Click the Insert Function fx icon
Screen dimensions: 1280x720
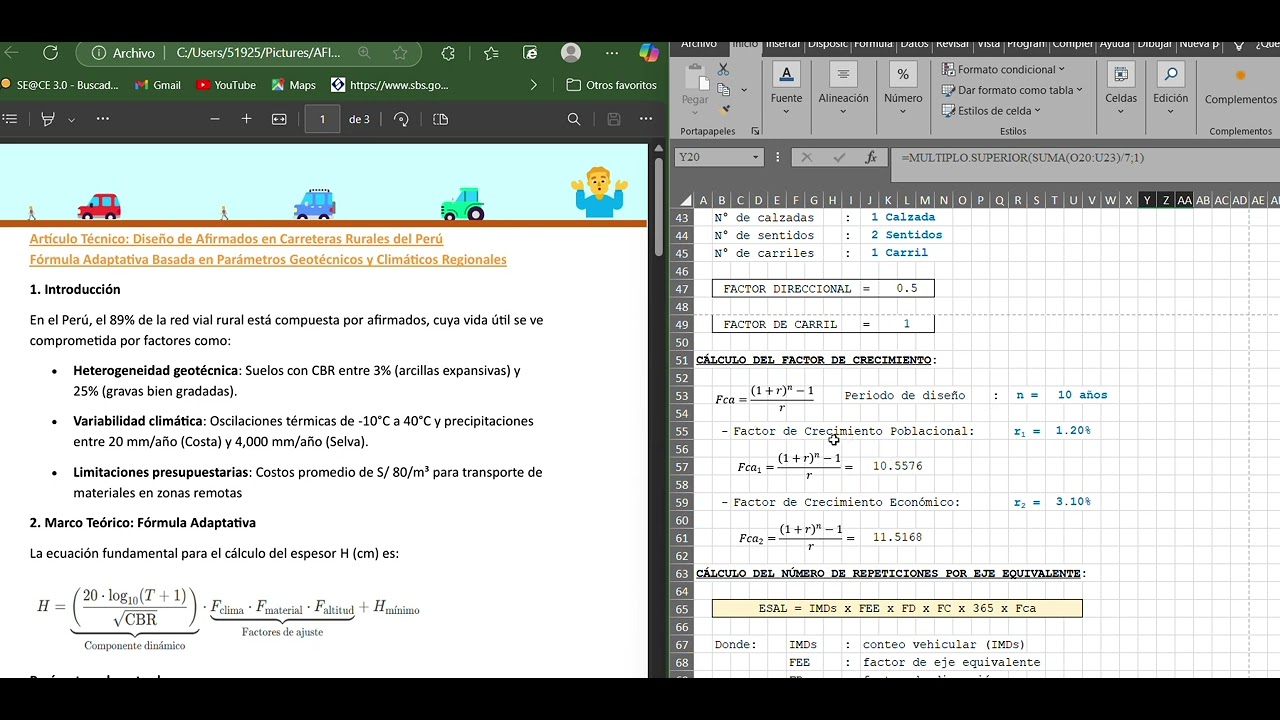[871, 157]
